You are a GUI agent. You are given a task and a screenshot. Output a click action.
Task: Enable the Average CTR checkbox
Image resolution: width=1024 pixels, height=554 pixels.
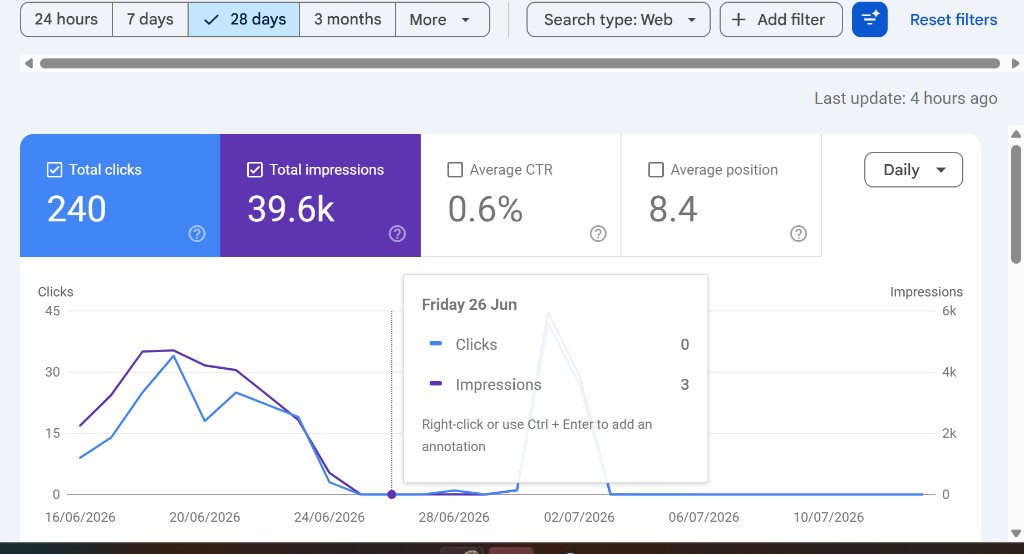pos(455,170)
